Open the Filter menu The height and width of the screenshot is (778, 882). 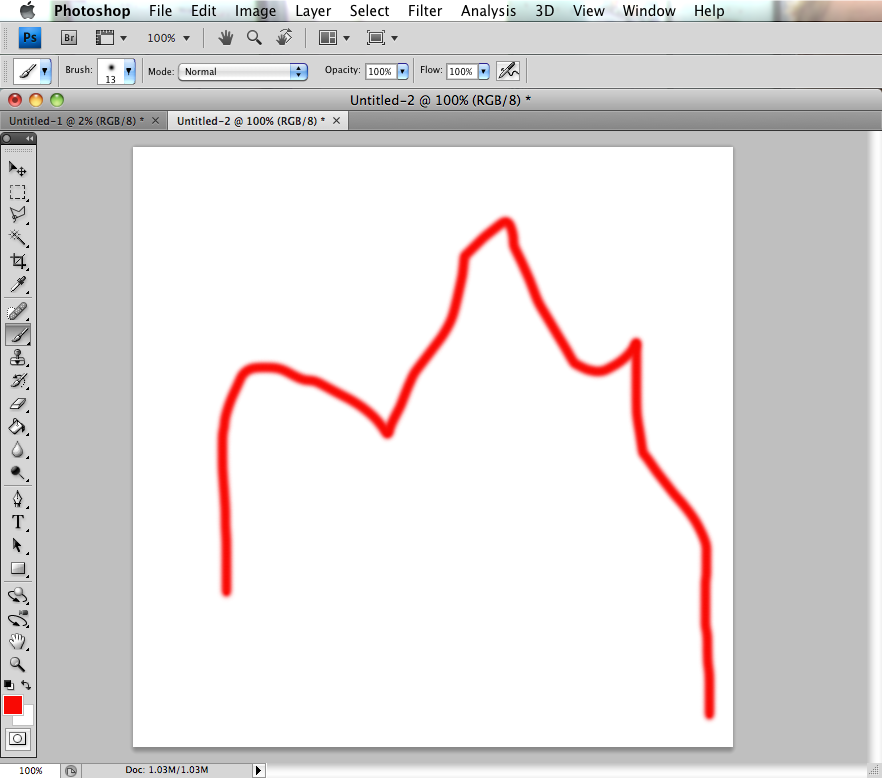click(425, 11)
